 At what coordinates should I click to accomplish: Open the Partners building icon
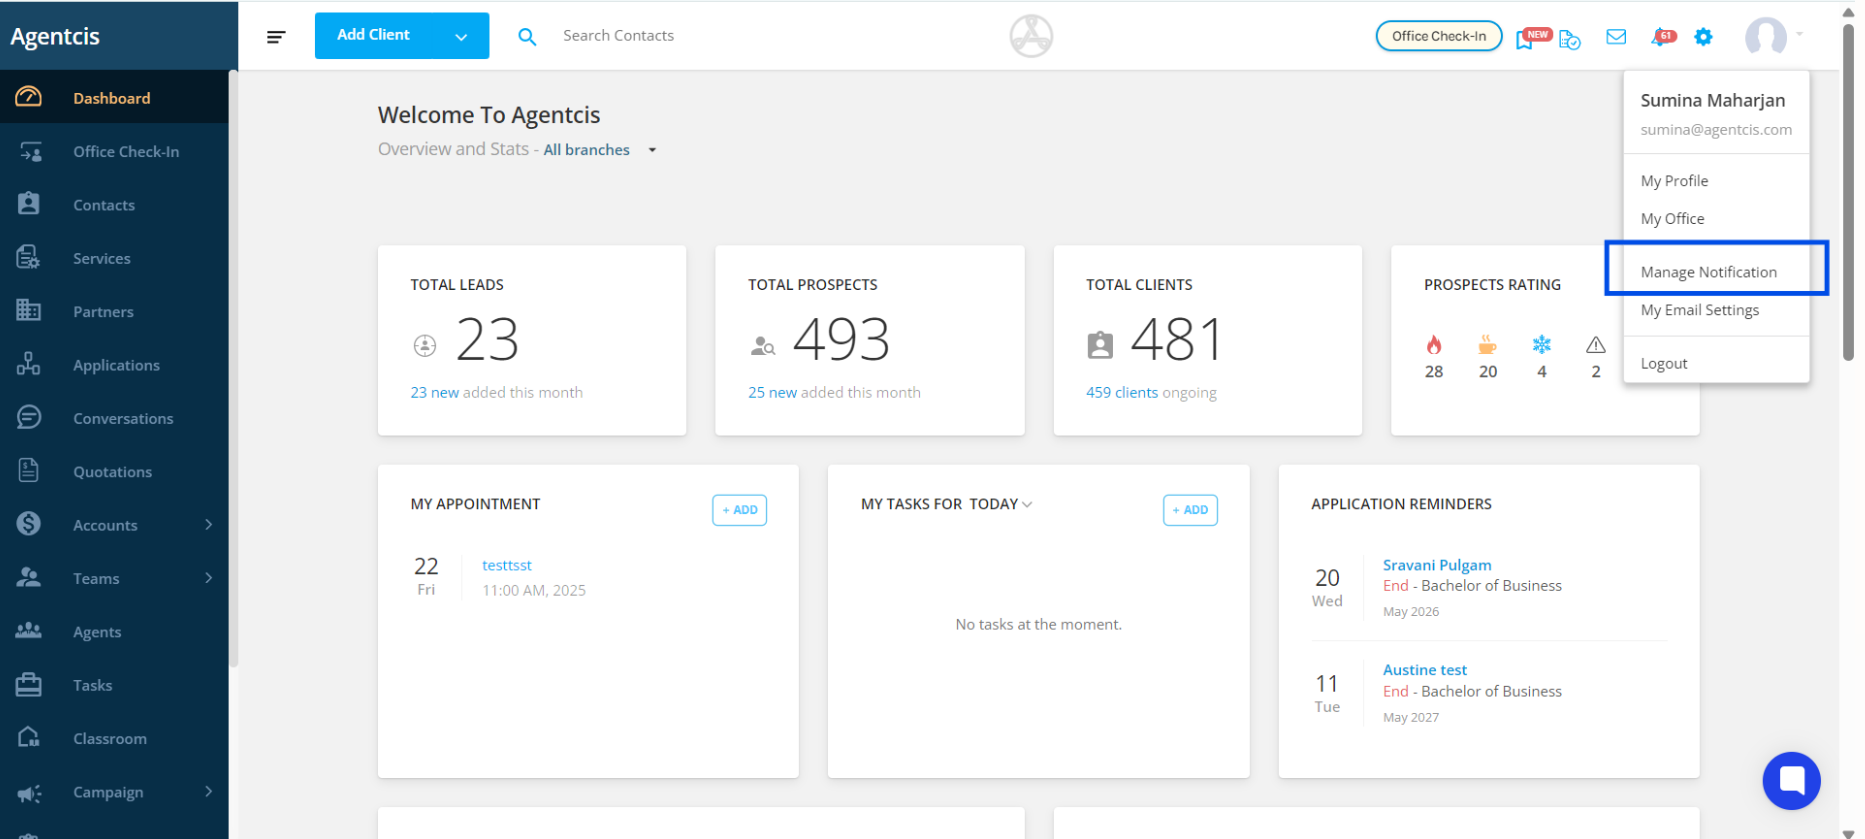point(28,311)
